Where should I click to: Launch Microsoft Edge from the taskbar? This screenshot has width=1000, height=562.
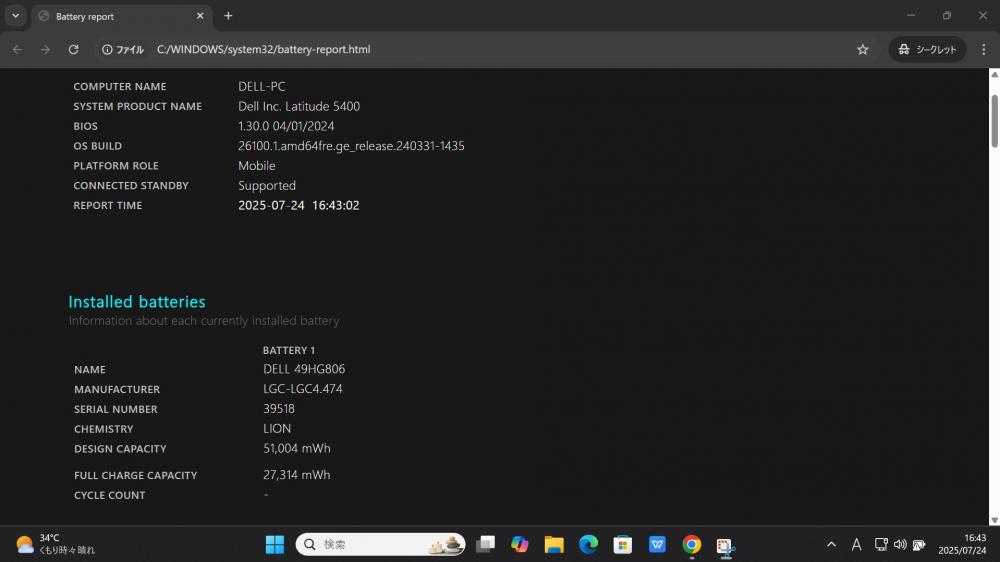(x=588, y=544)
